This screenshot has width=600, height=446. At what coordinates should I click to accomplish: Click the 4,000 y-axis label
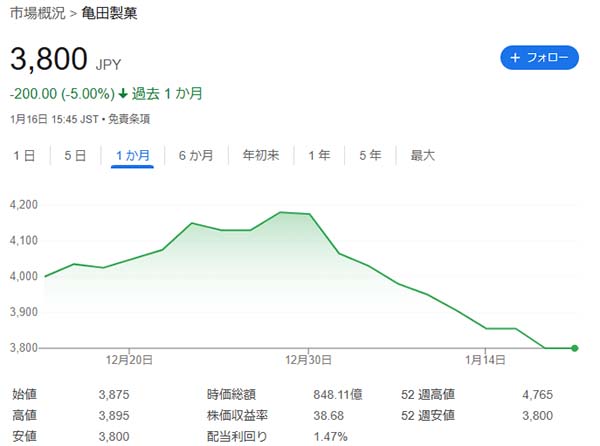(x=24, y=276)
